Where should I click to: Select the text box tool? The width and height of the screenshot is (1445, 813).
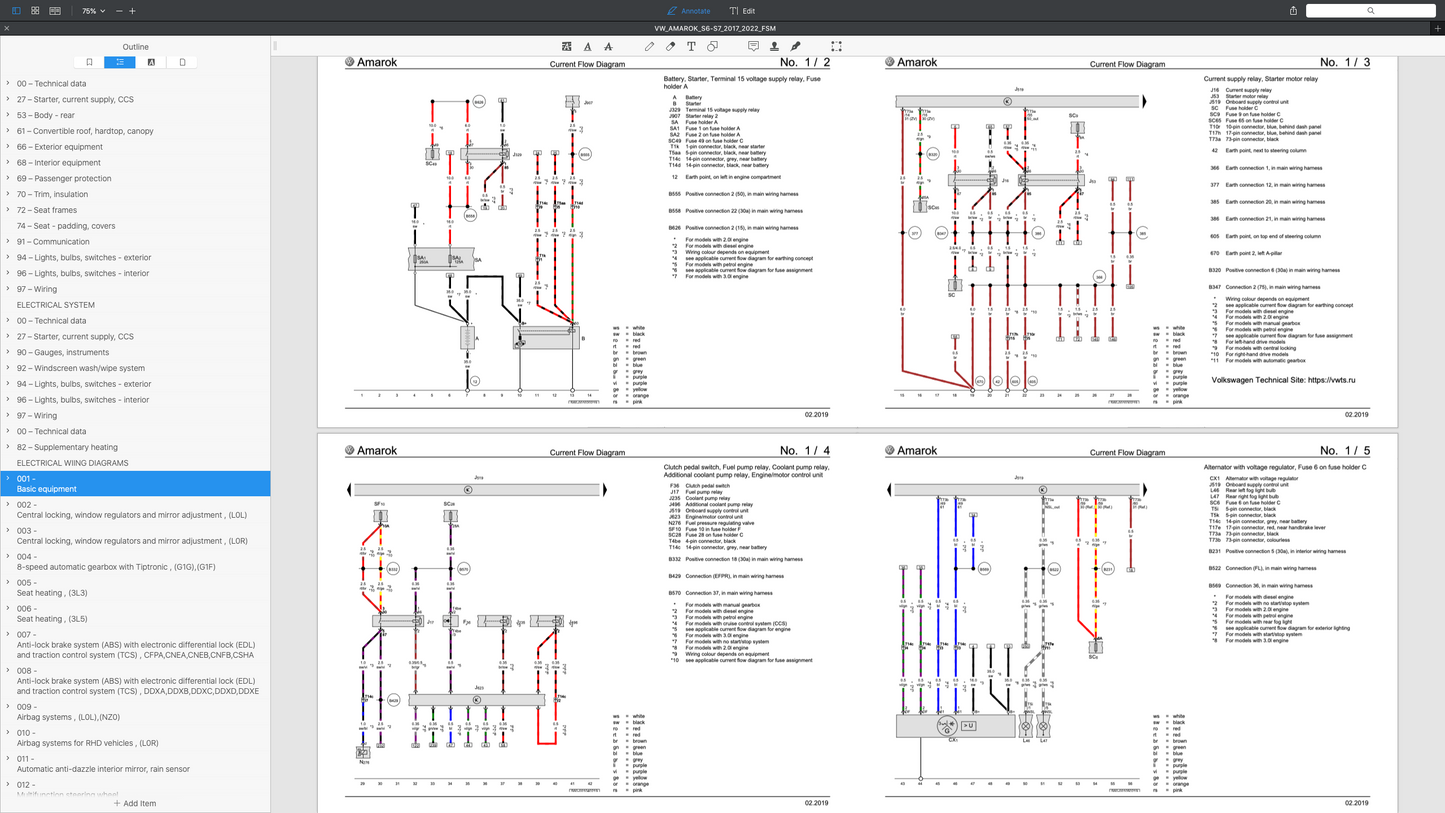[691, 46]
